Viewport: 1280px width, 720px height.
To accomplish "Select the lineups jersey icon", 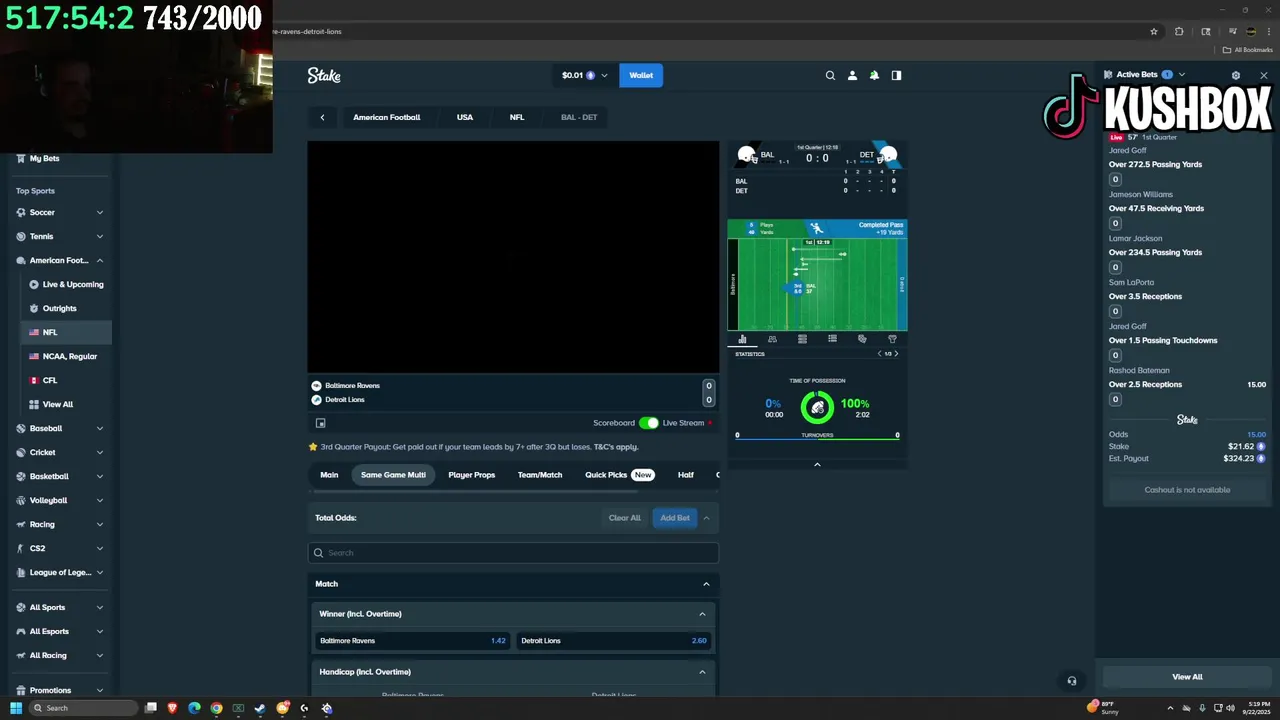I will [x=892, y=339].
